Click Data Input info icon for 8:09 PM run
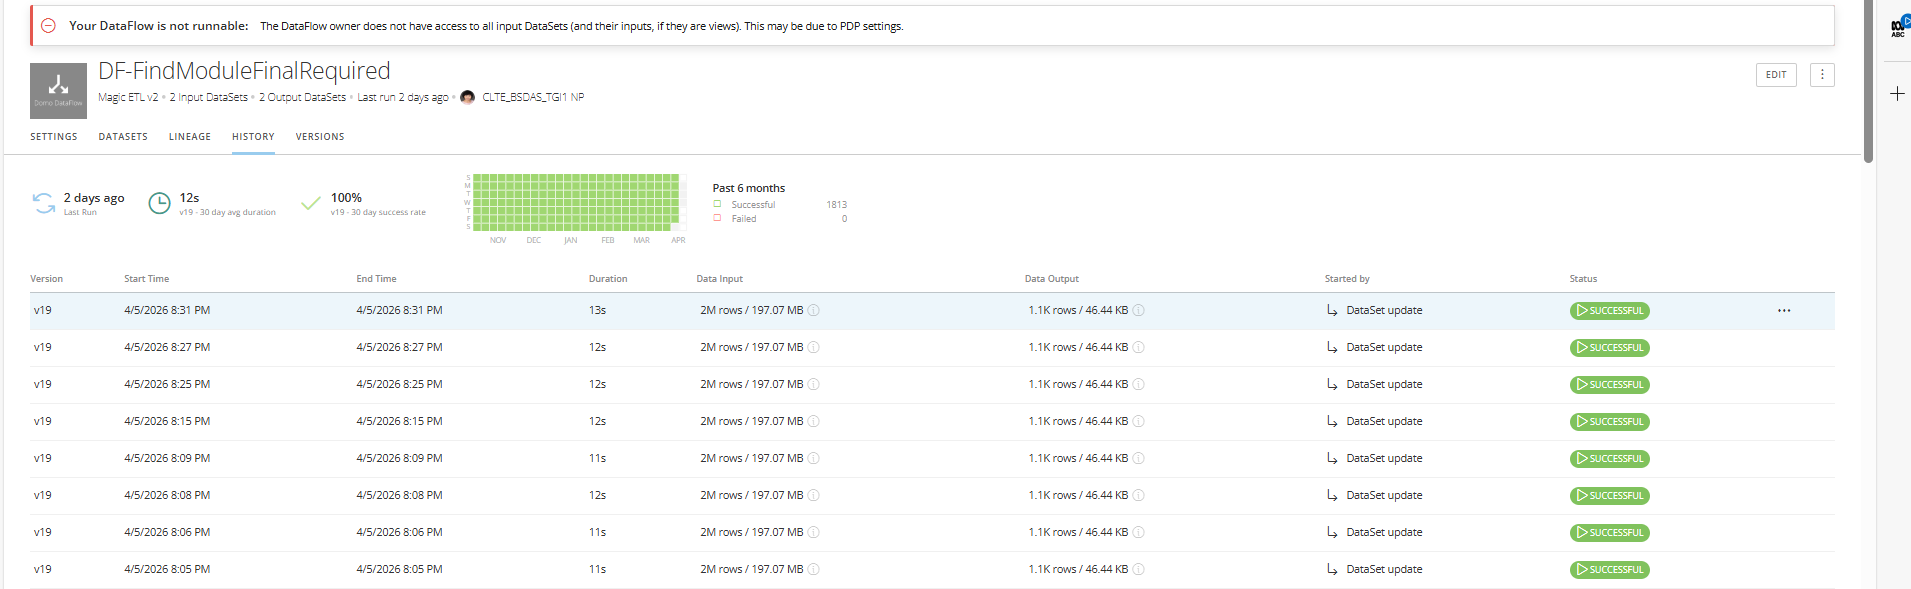The width and height of the screenshot is (1911, 589). tap(814, 459)
